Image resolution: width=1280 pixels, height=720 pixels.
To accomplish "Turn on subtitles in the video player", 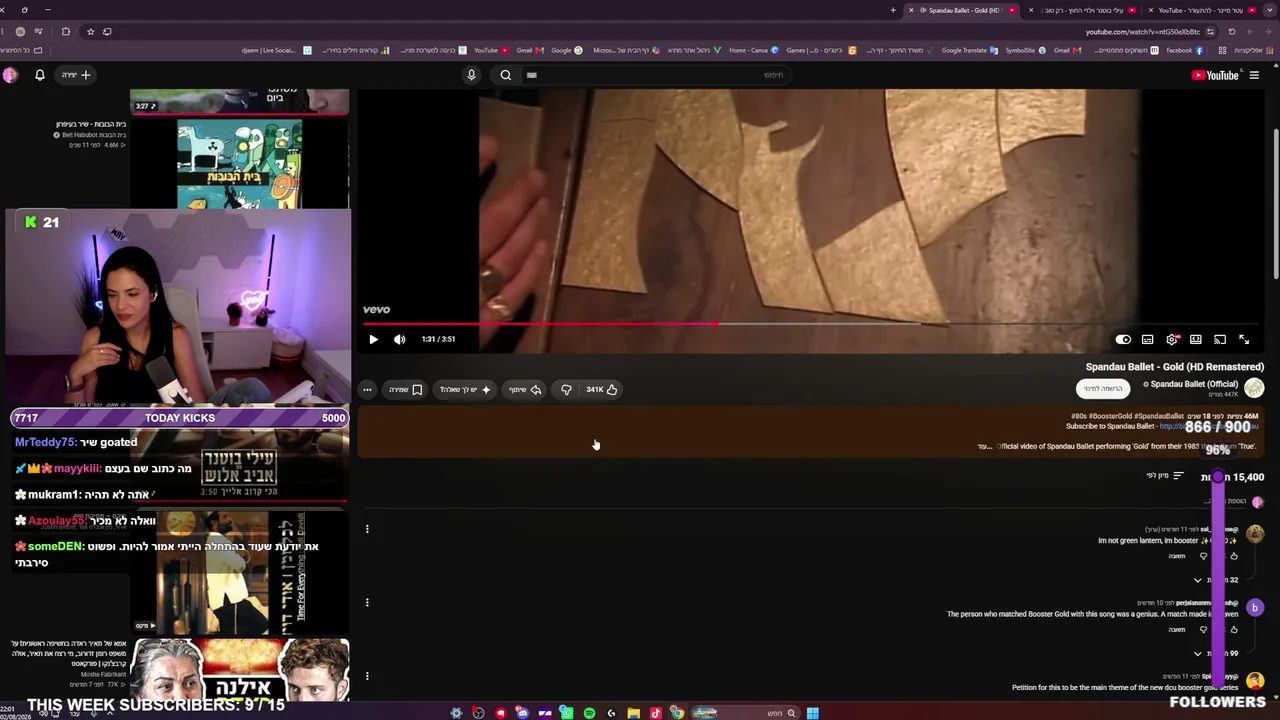I will point(1147,340).
